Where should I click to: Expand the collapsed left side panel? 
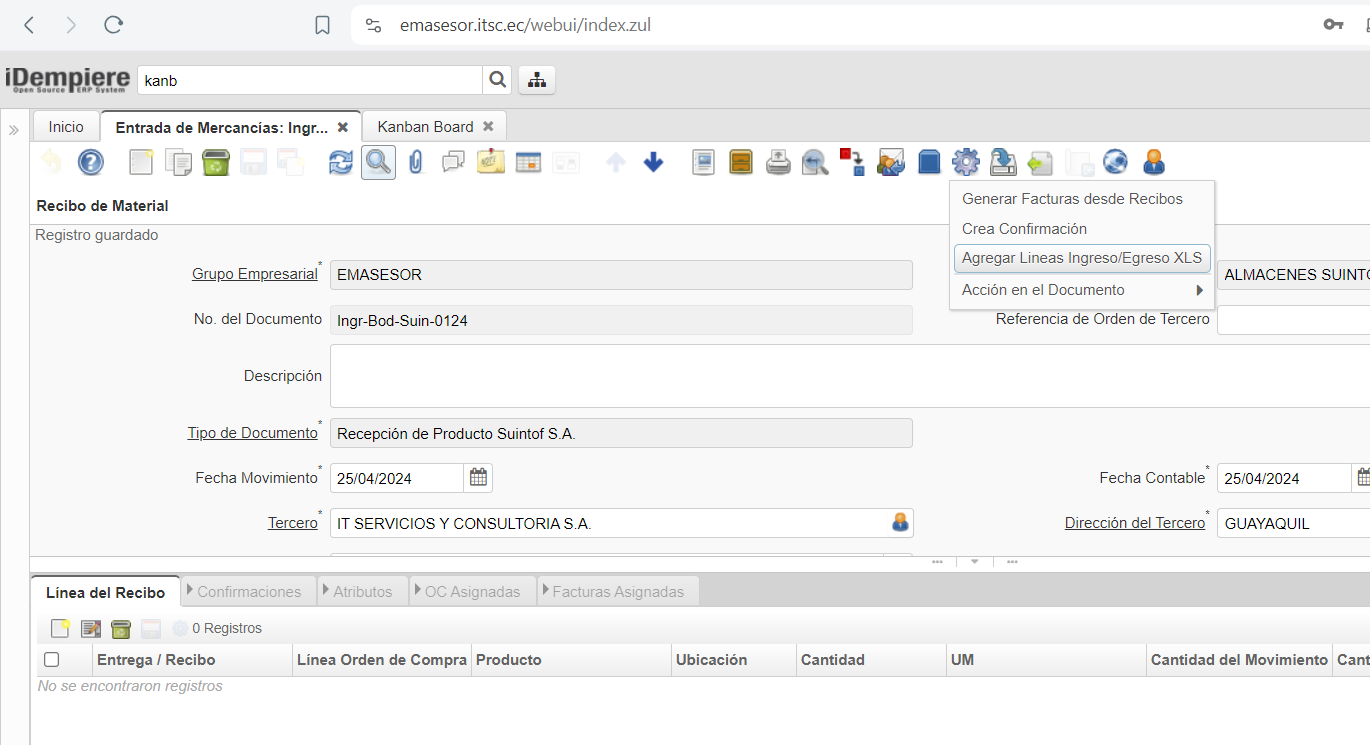point(14,130)
